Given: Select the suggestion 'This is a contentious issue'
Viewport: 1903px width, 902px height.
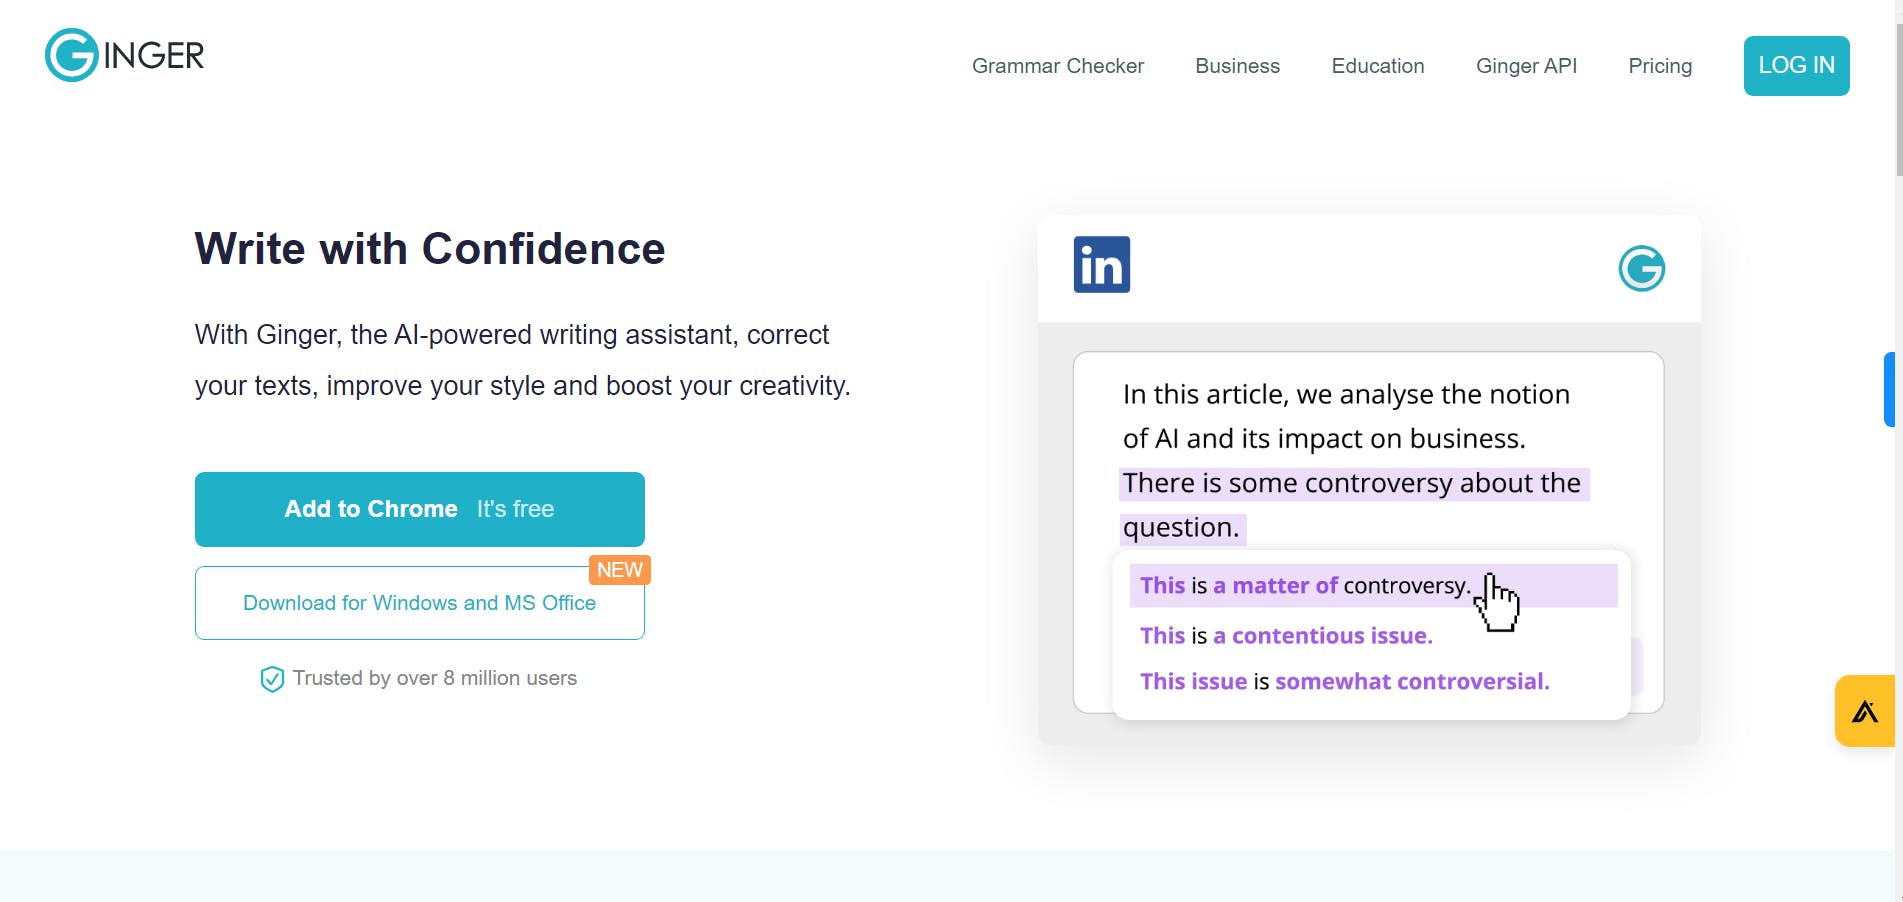Looking at the screenshot, I should [x=1286, y=636].
